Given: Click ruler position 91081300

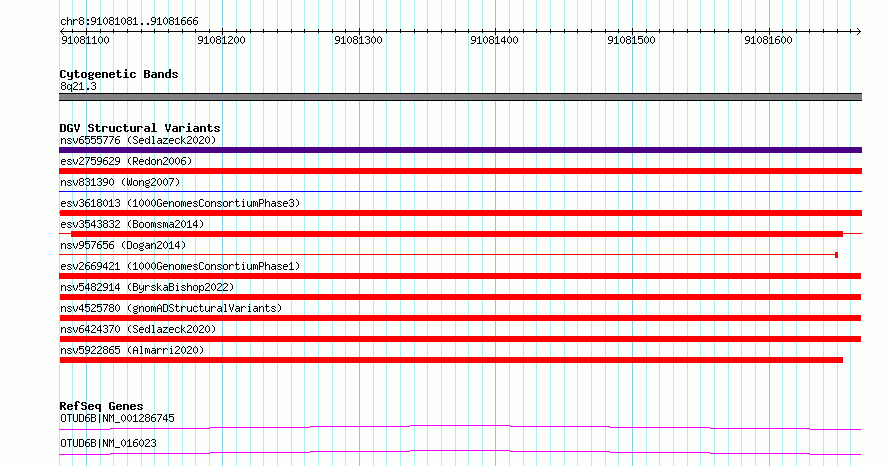Looking at the screenshot, I should click(x=358, y=40).
